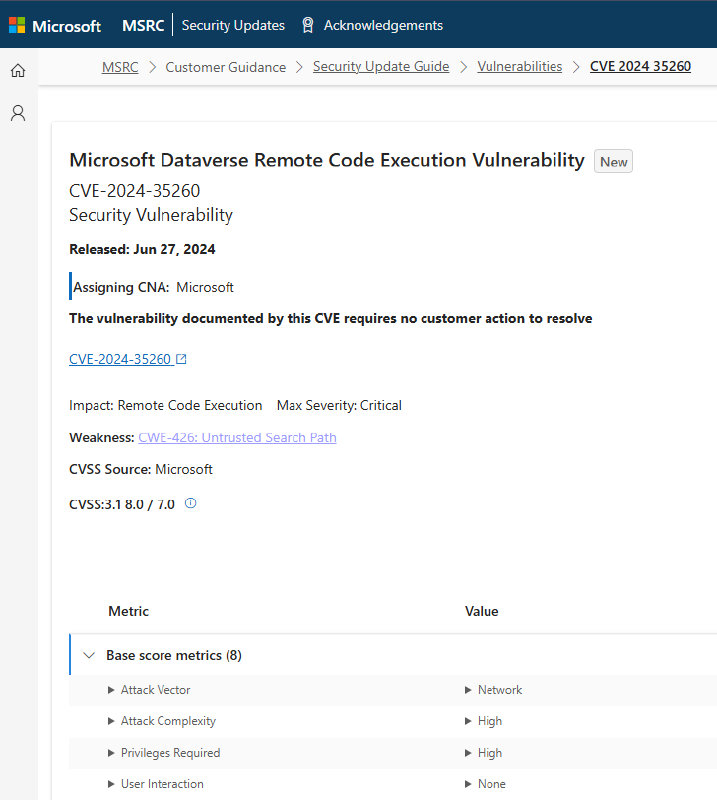Collapse the Base score metrics section
Screen dimensions: 717x800
[x=89, y=656]
